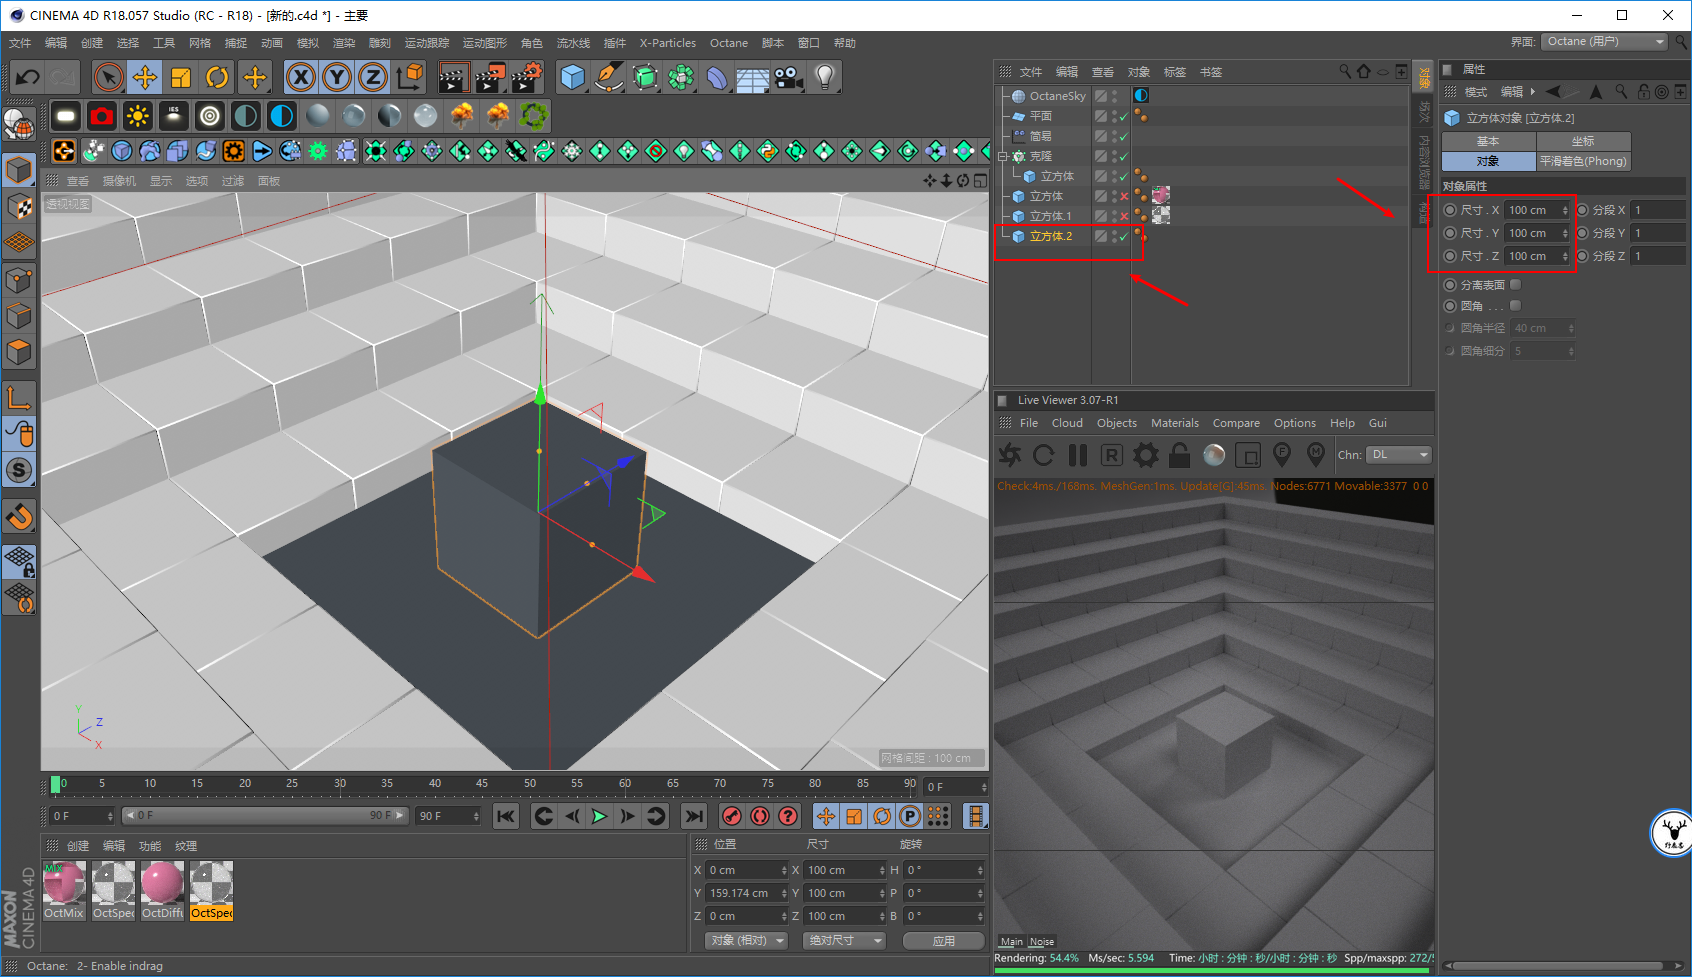Image resolution: width=1692 pixels, height=977 pixels.
Task: Pause the Live Viewer render
Action: point(1078,456)
